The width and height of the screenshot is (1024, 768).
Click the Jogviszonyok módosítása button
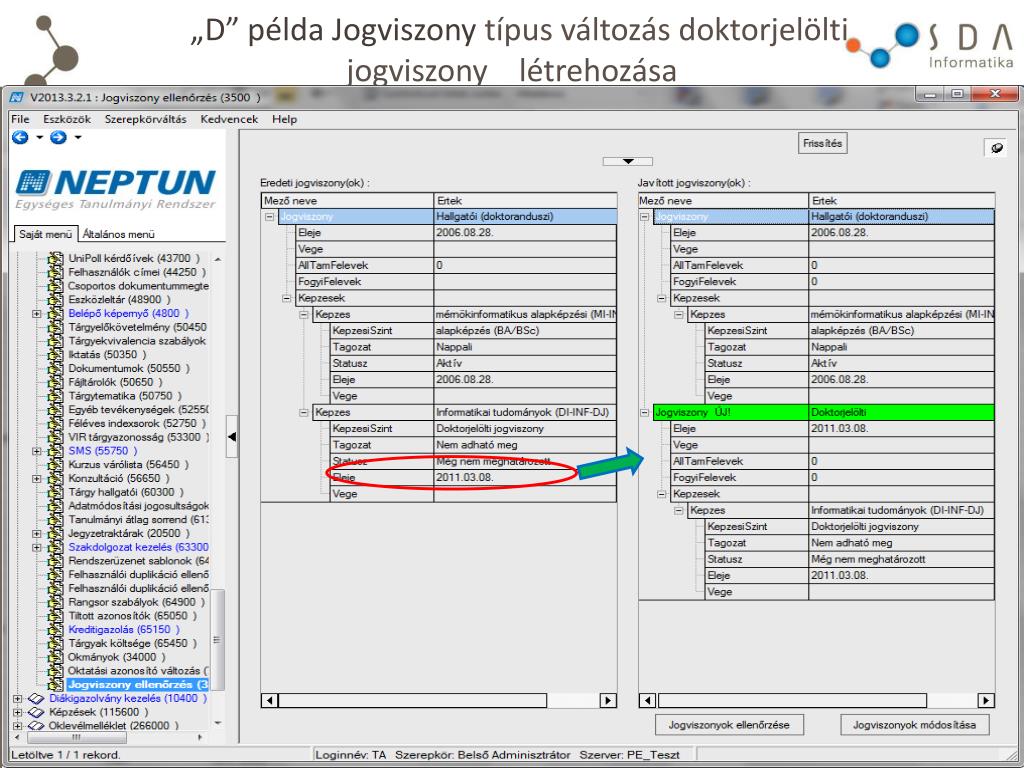[914, 725]
